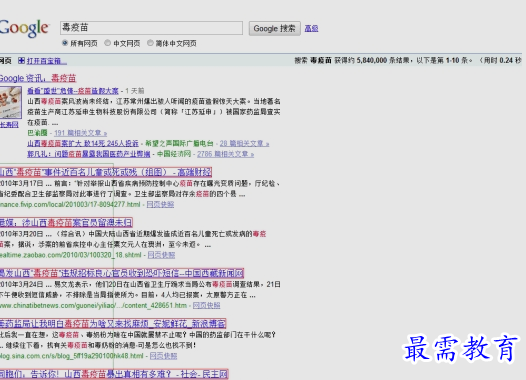Viewport: 526px width, 380px height.
Task: Open 山西毒疫苗案扩大 致14死 245人投诉 headline
Action: 83,143
